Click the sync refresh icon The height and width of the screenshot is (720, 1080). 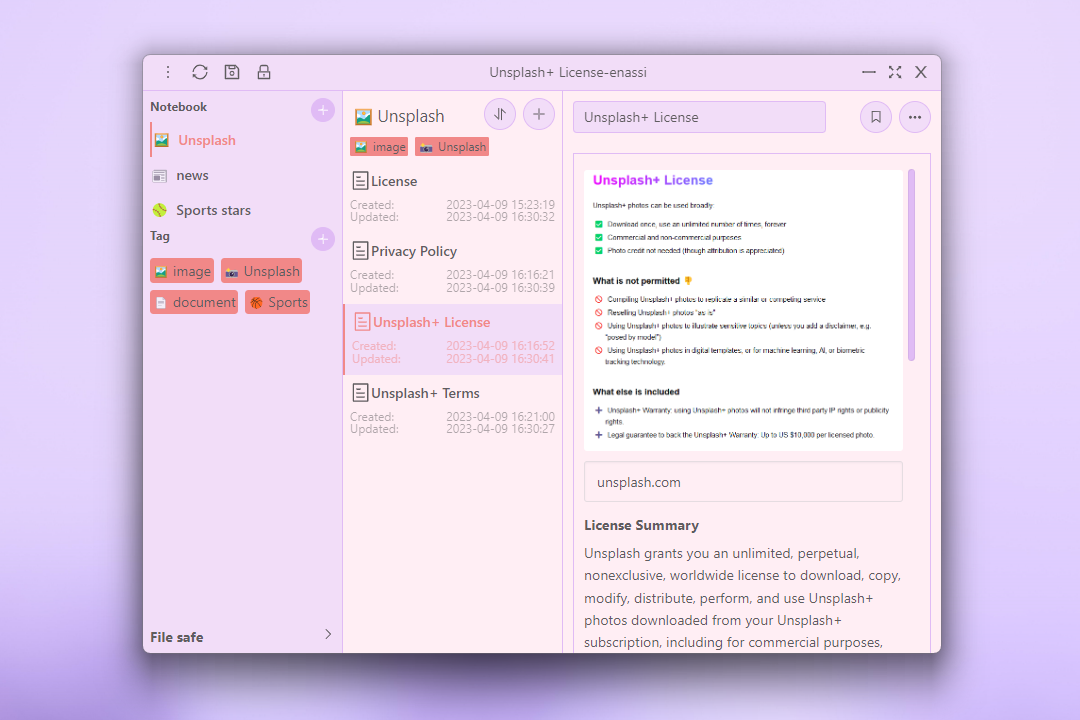click(200, 72)
